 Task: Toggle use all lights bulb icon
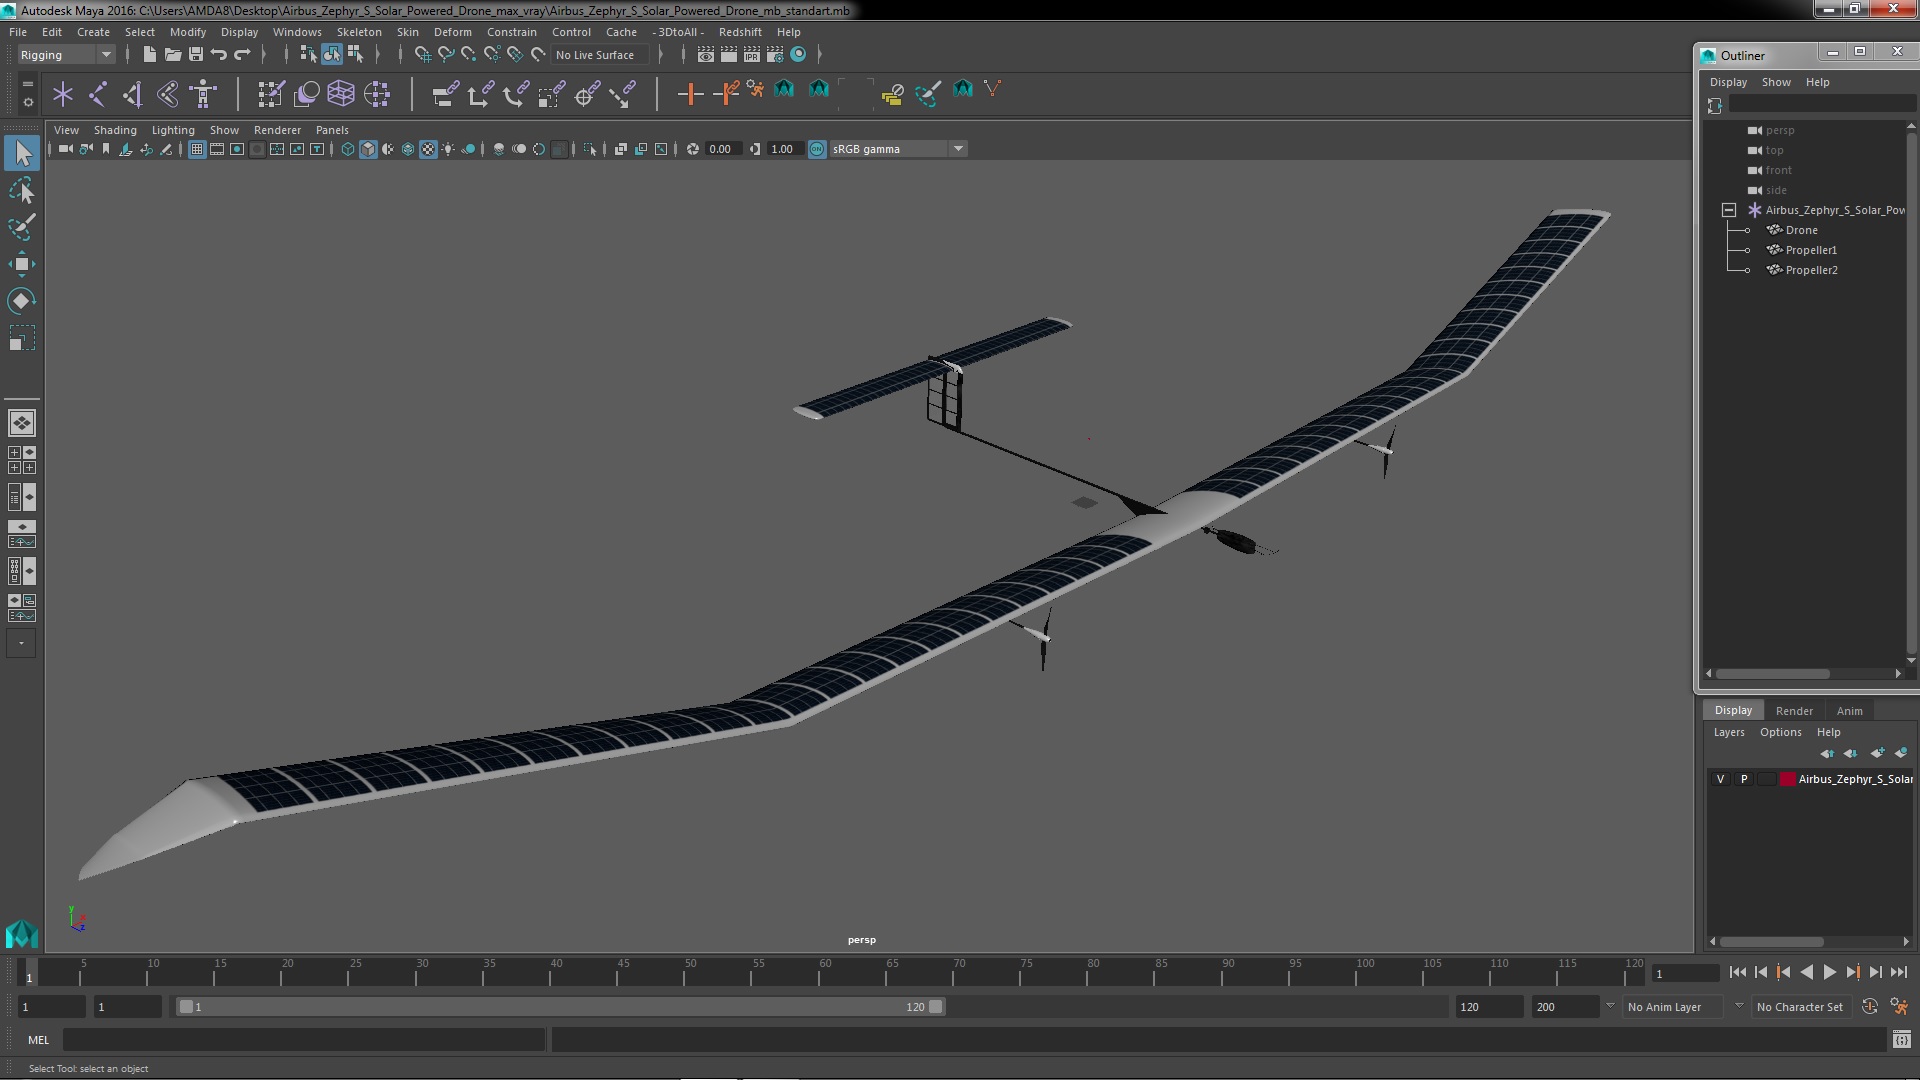(x=448, y=149)
